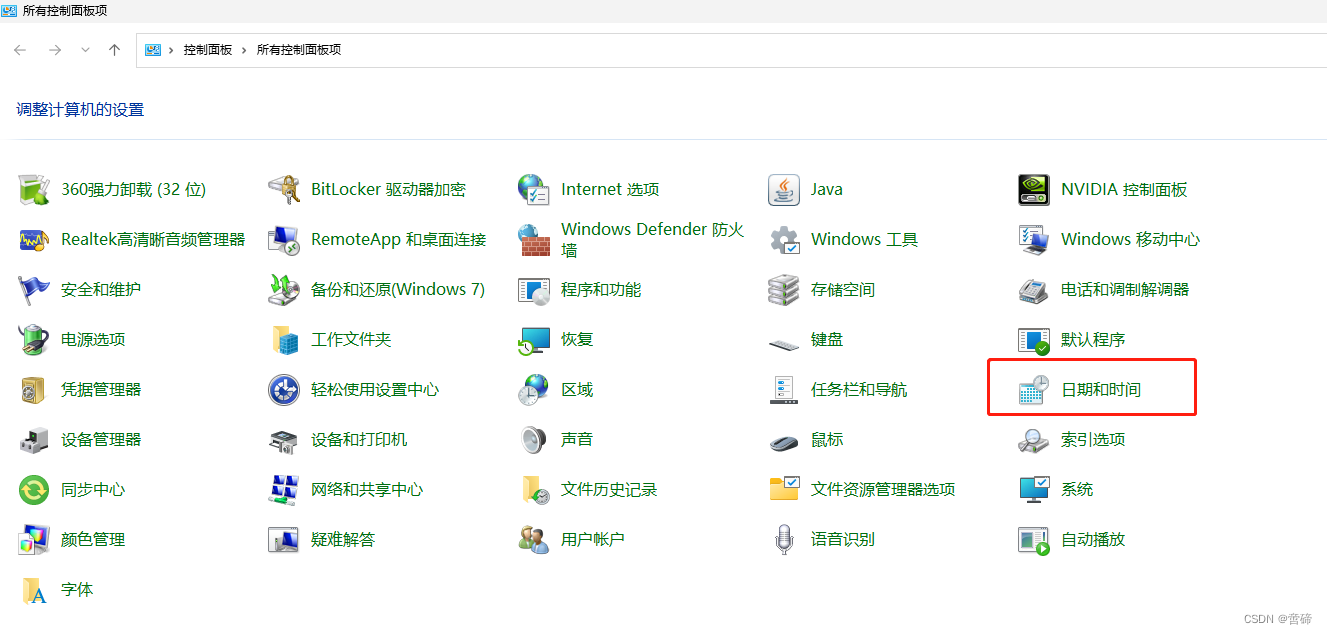
Task: Click the 疑难解答 link
Action: coord(343,539)
